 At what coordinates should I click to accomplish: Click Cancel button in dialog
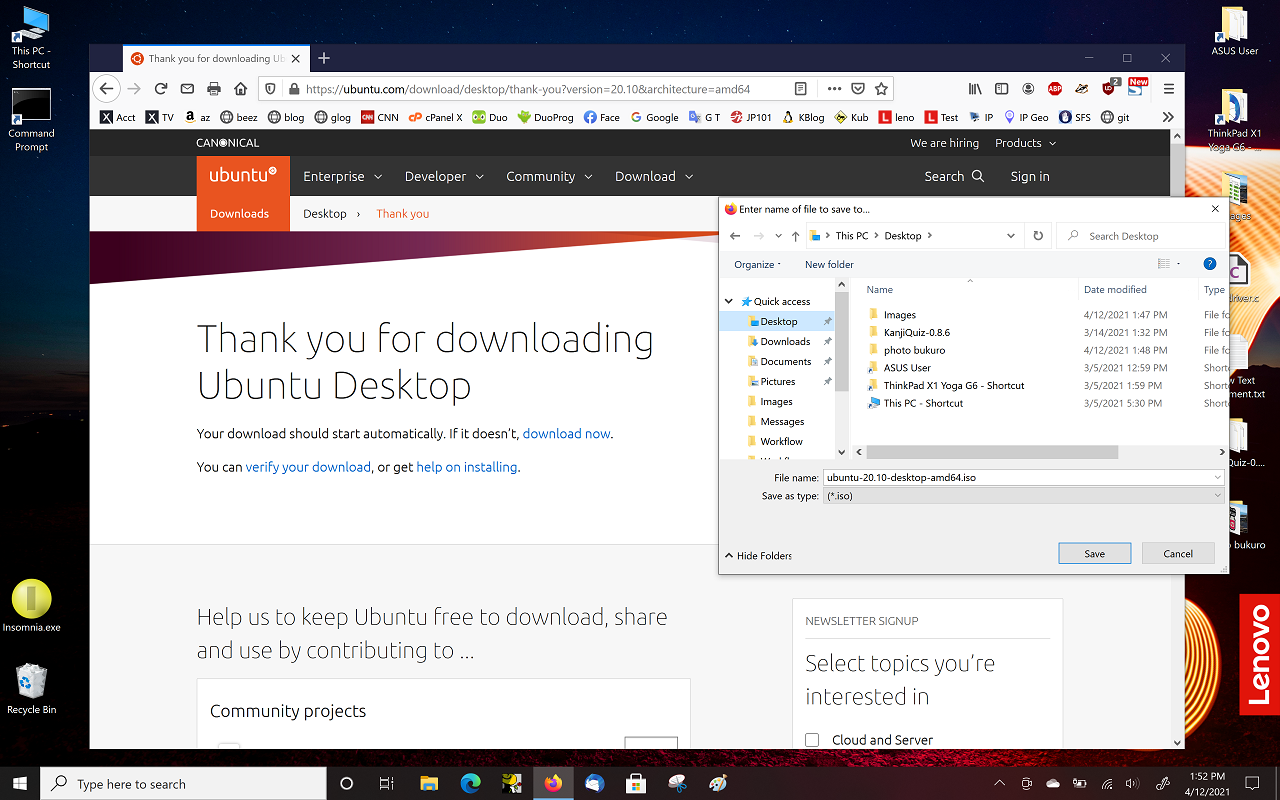click(x=1178, y=553)
